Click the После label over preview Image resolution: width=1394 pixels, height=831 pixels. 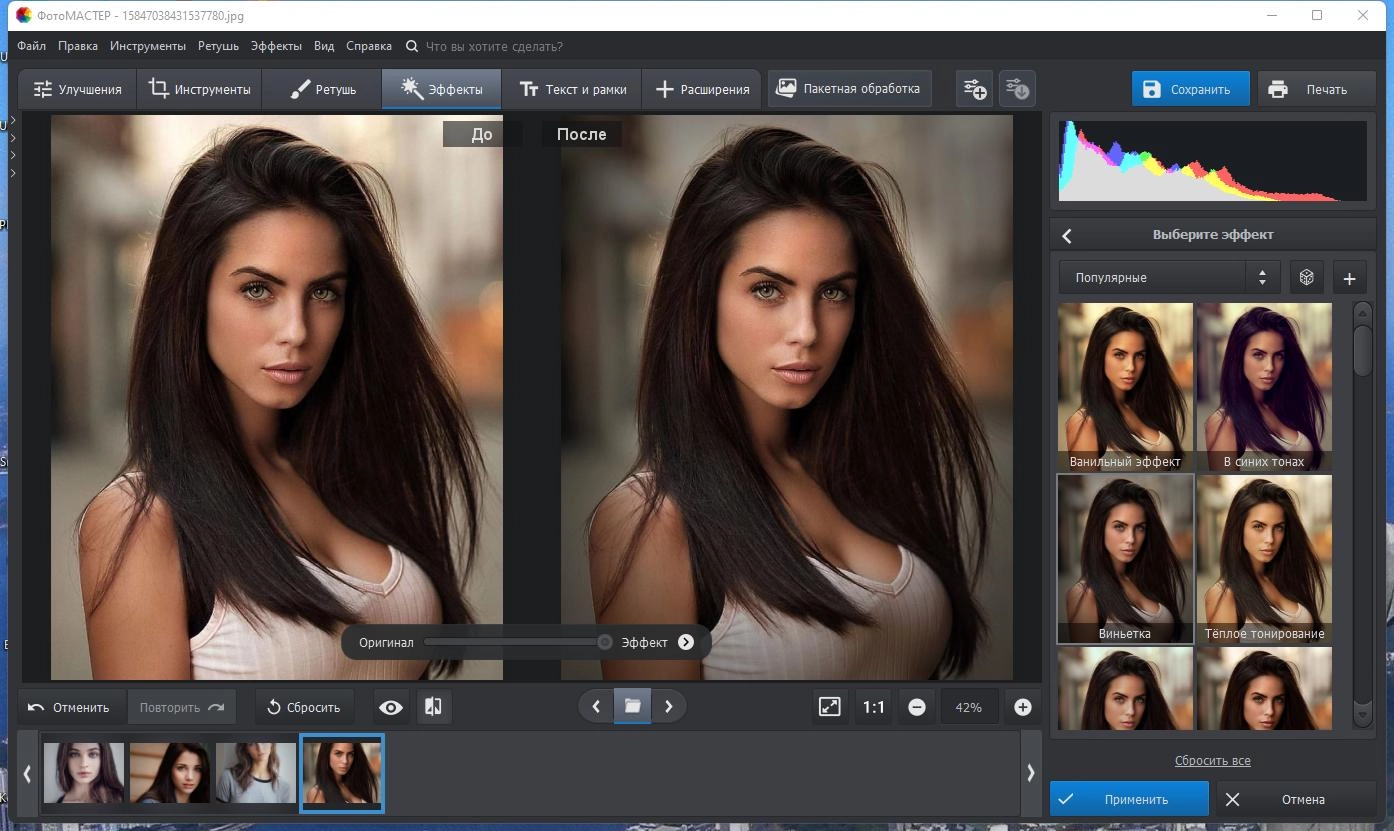(581, 134)
